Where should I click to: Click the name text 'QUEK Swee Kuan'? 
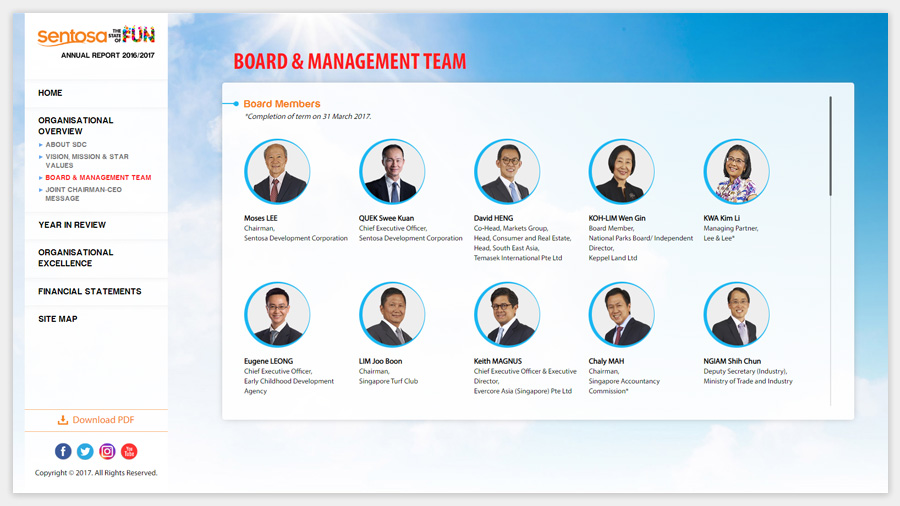[x=386, y=218]
